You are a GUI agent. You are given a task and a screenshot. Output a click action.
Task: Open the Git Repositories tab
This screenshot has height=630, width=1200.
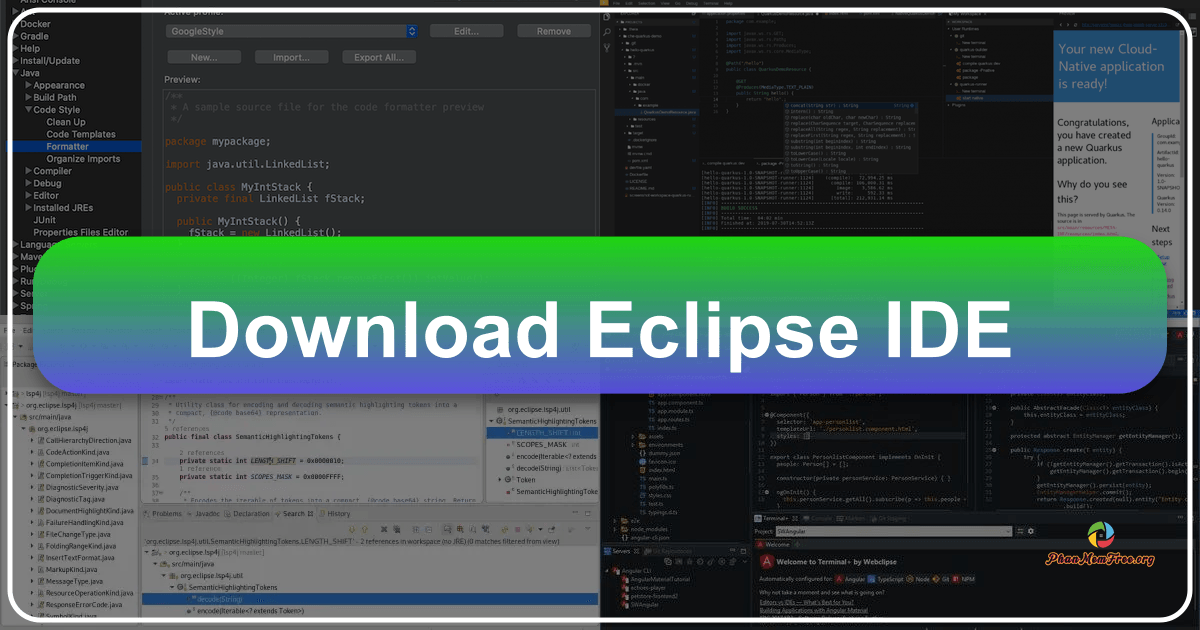pyautogui.click(x=668, y=550)
